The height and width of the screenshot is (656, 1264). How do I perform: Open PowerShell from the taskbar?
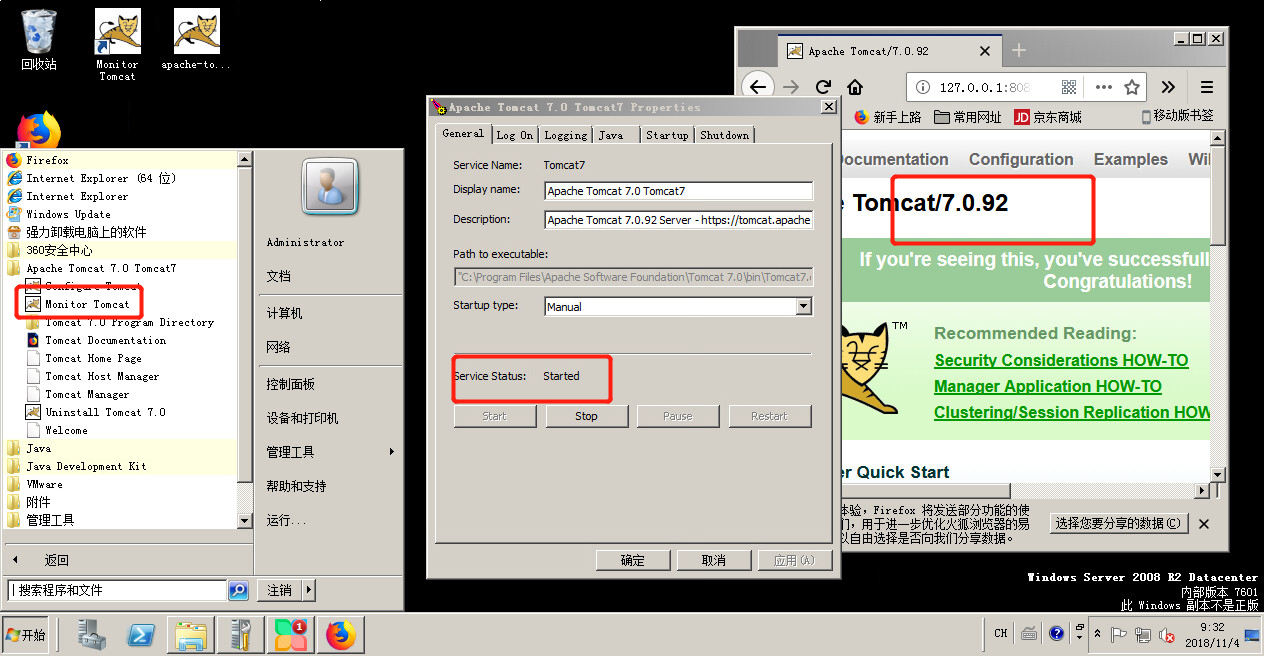(140, 635)
